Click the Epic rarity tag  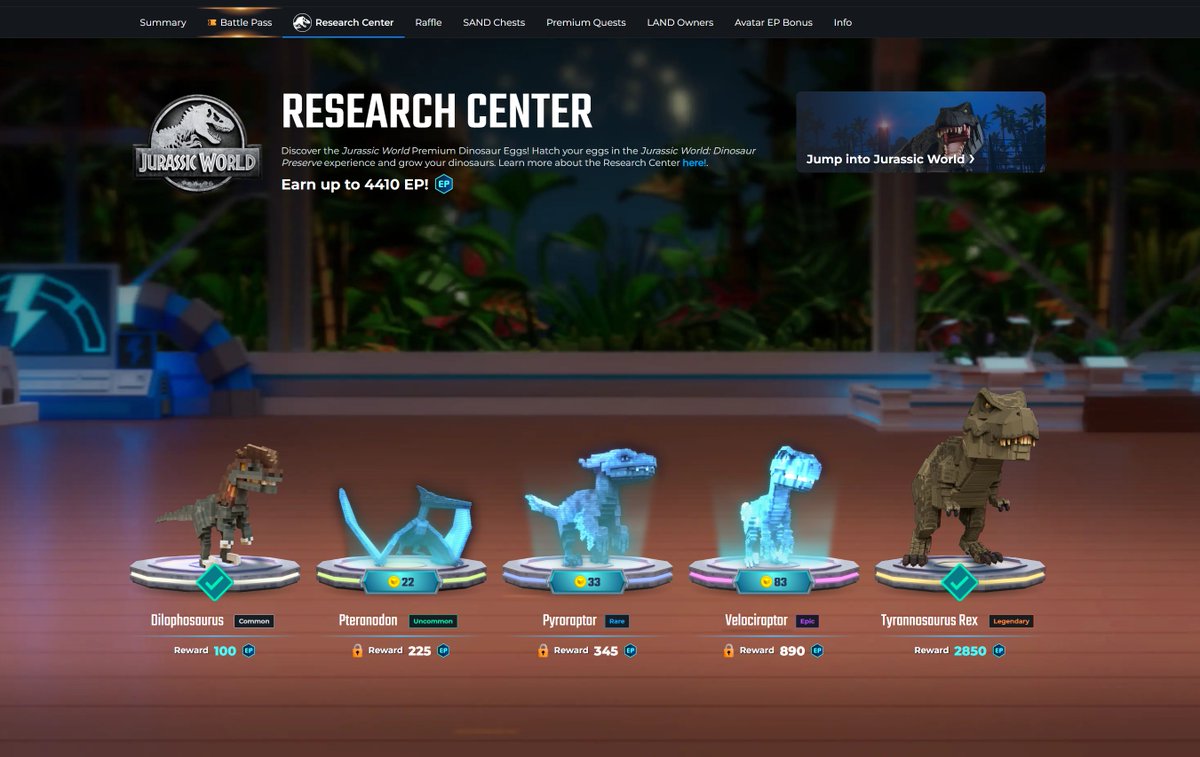[807, 621]
